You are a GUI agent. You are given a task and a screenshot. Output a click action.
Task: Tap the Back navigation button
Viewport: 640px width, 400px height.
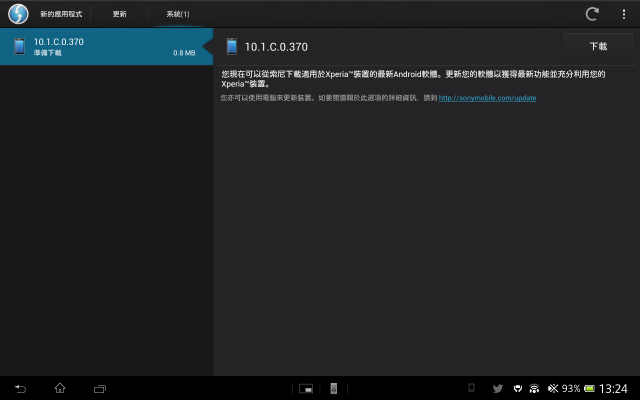(20, 389)
